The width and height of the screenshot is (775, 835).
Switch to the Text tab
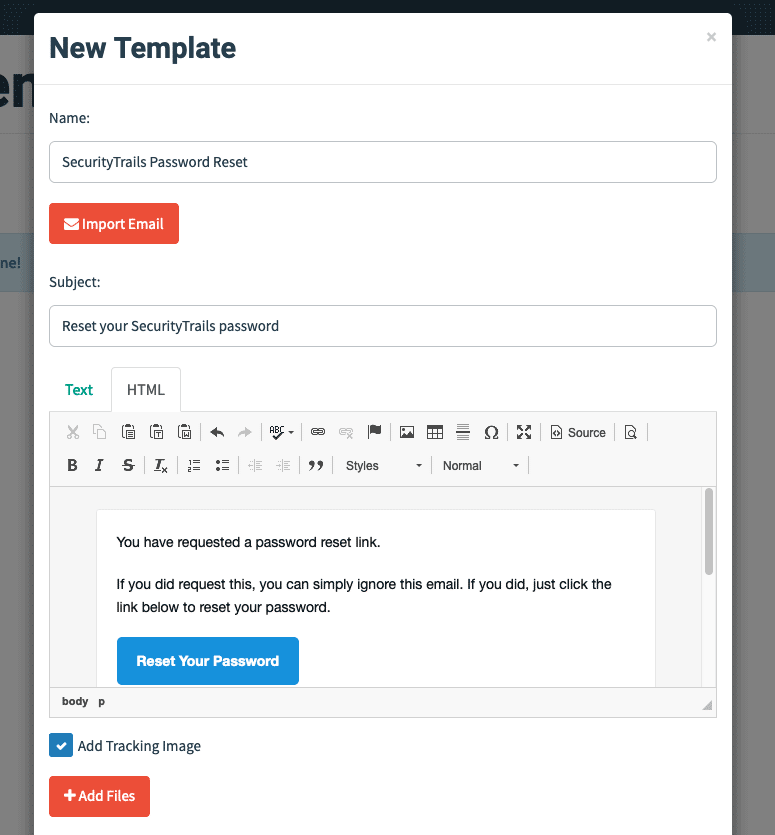pos(79,390)
